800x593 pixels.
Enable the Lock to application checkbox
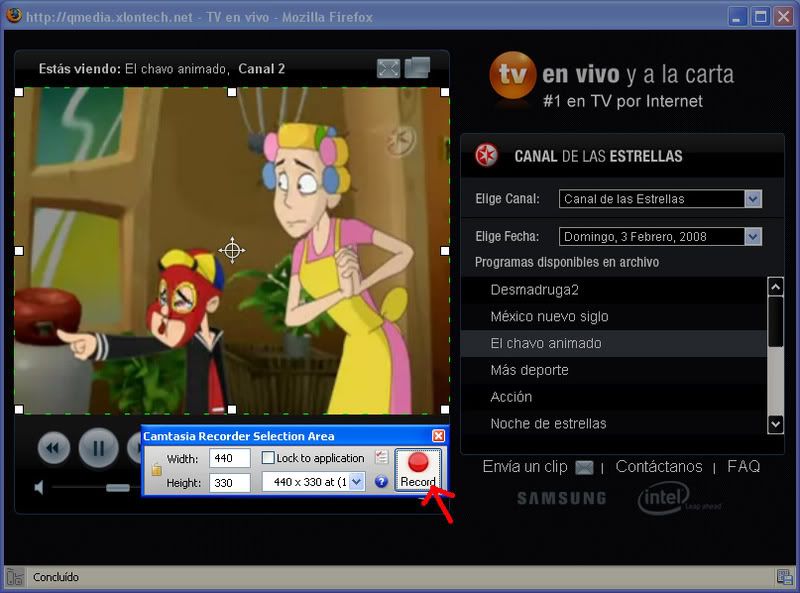(268, 457)
